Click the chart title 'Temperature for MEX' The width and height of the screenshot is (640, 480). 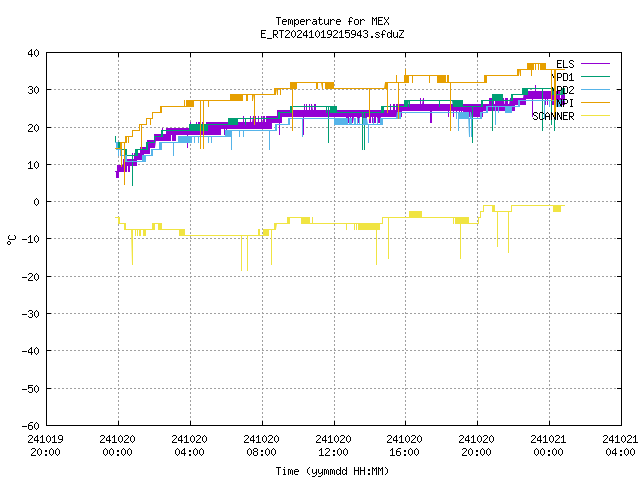click(332, 21)
